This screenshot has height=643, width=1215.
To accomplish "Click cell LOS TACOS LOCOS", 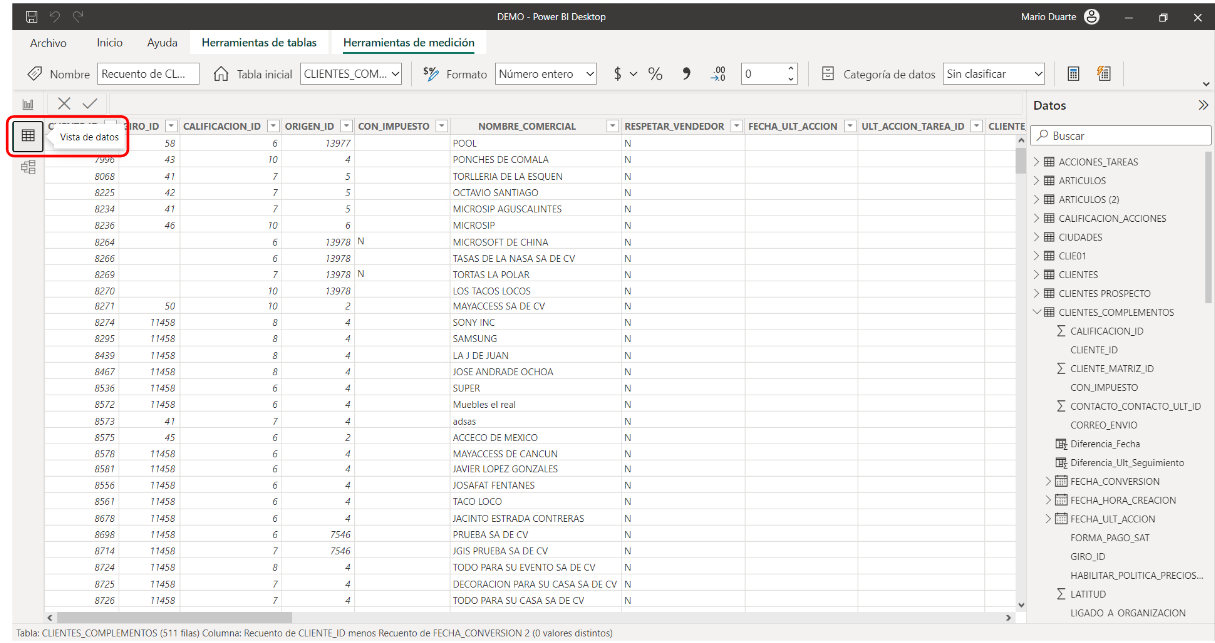I will [x=490, y=291].
